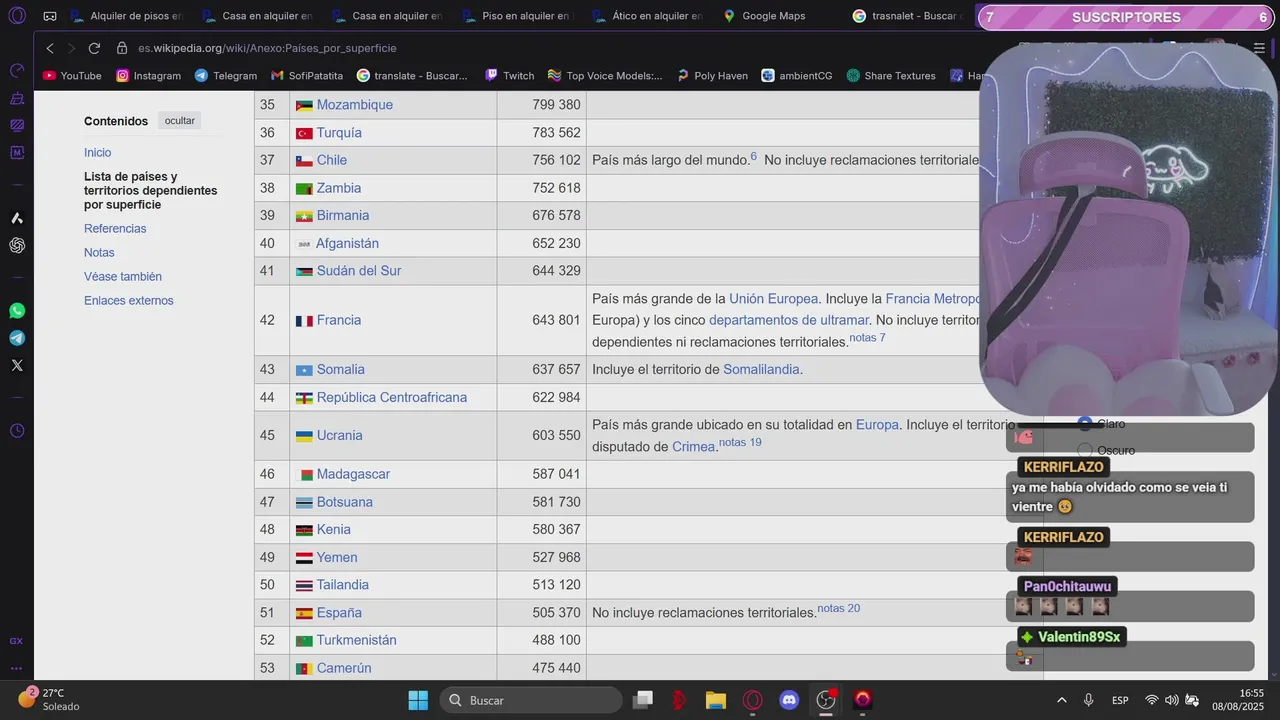Screen dimensions: 1280x720
Task: Click the padlock site info icon
Action: tap(122, 48)
